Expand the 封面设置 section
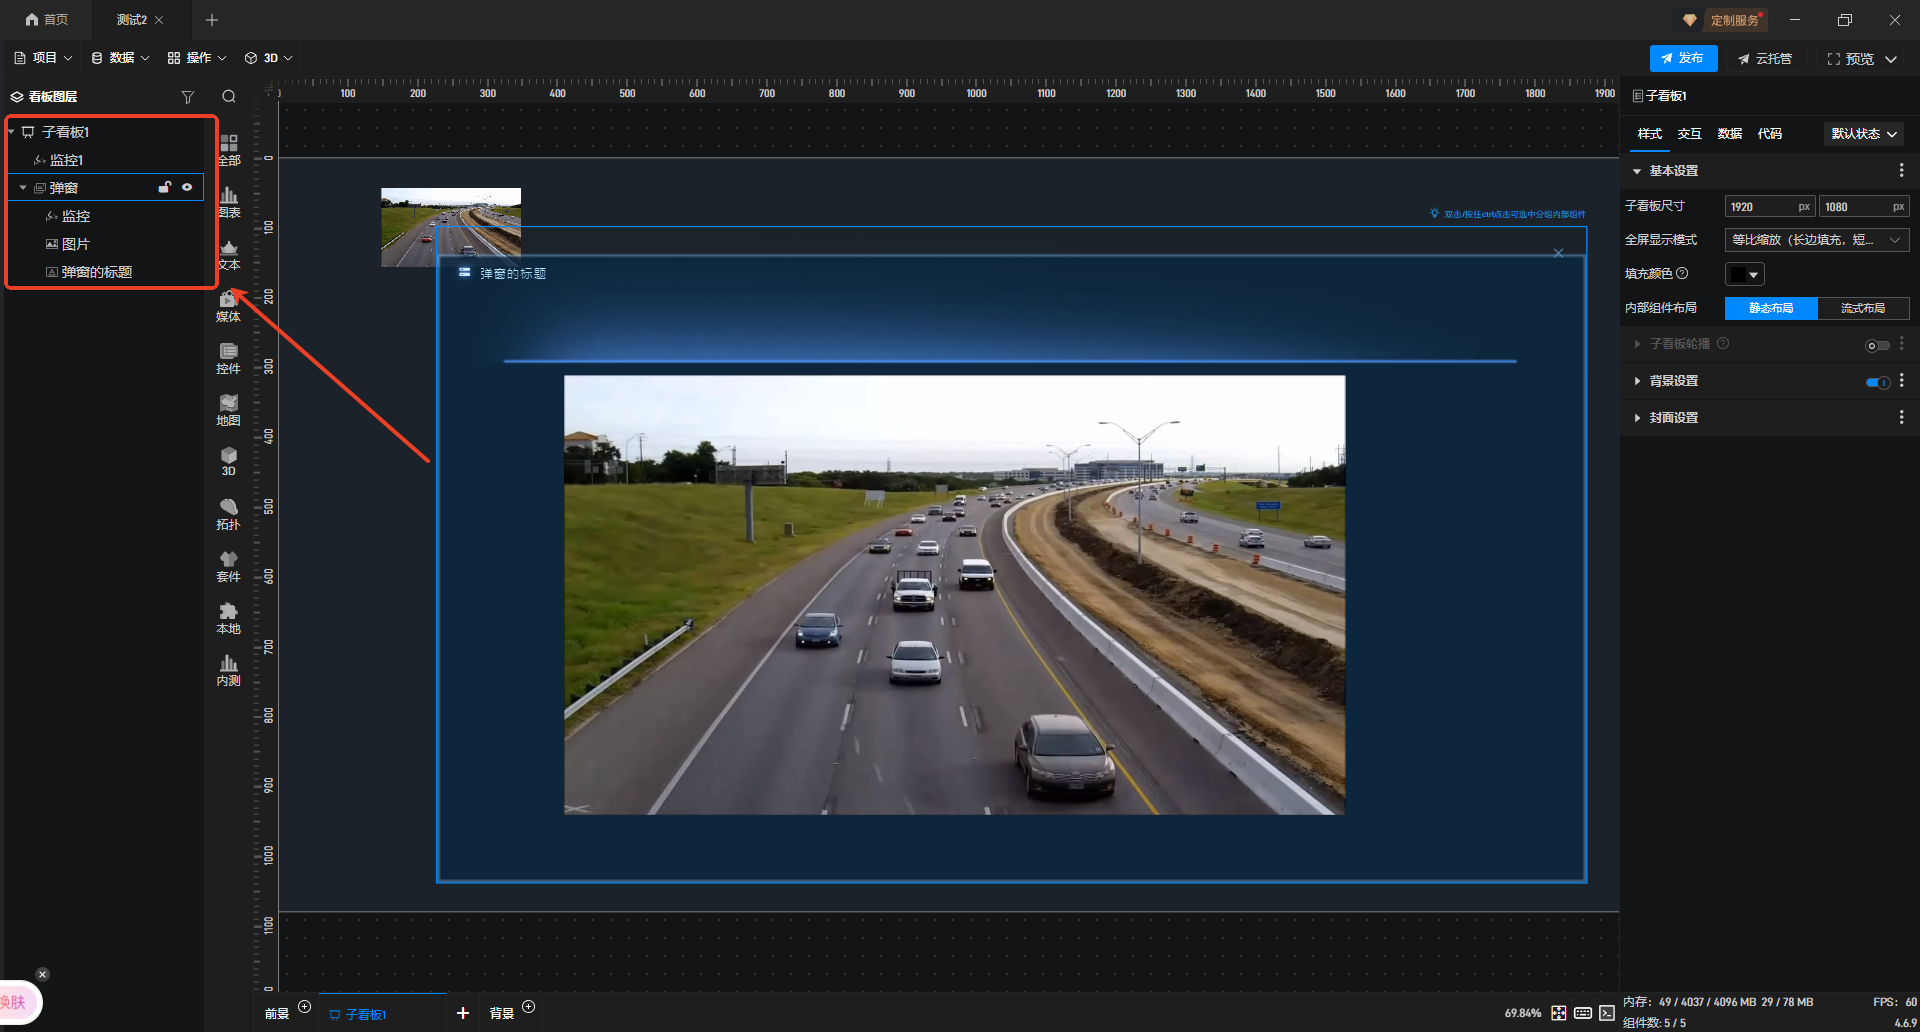This screenshot has height=1032, width=1920. 1673,418
